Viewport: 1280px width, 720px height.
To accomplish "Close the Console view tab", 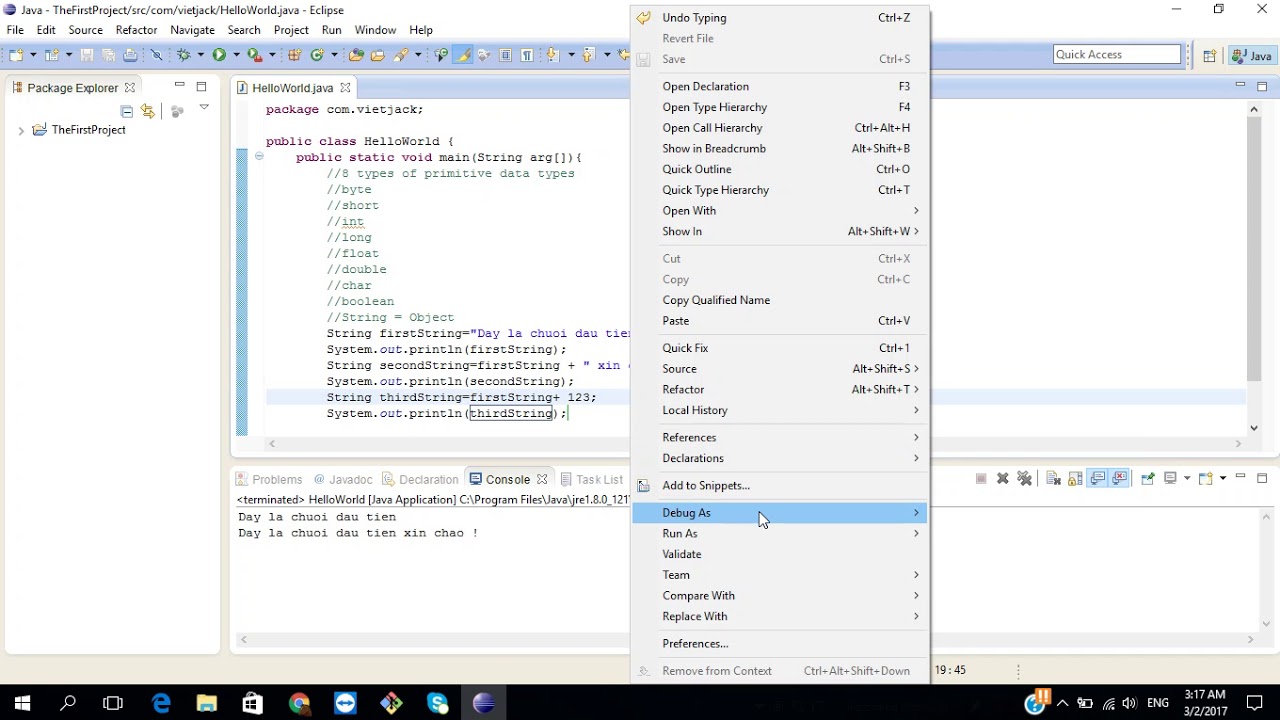I will point(542,480).
